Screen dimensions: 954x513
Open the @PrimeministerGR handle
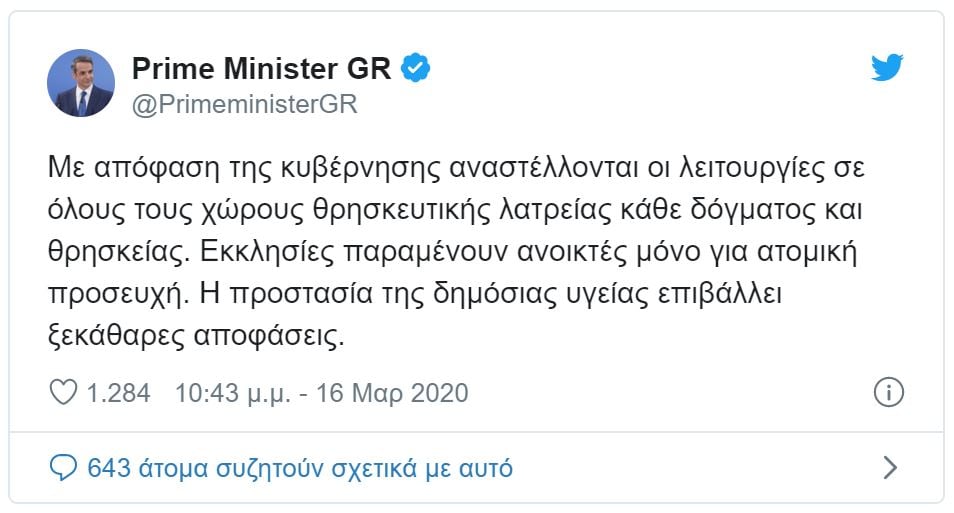point(245,104)
